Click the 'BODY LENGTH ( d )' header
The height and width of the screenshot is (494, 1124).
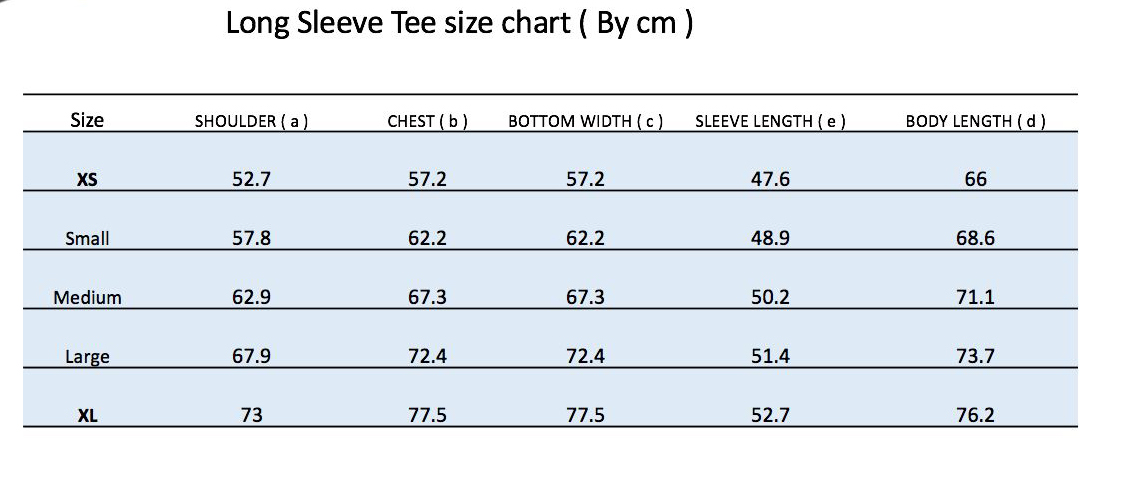click(975, 122)
